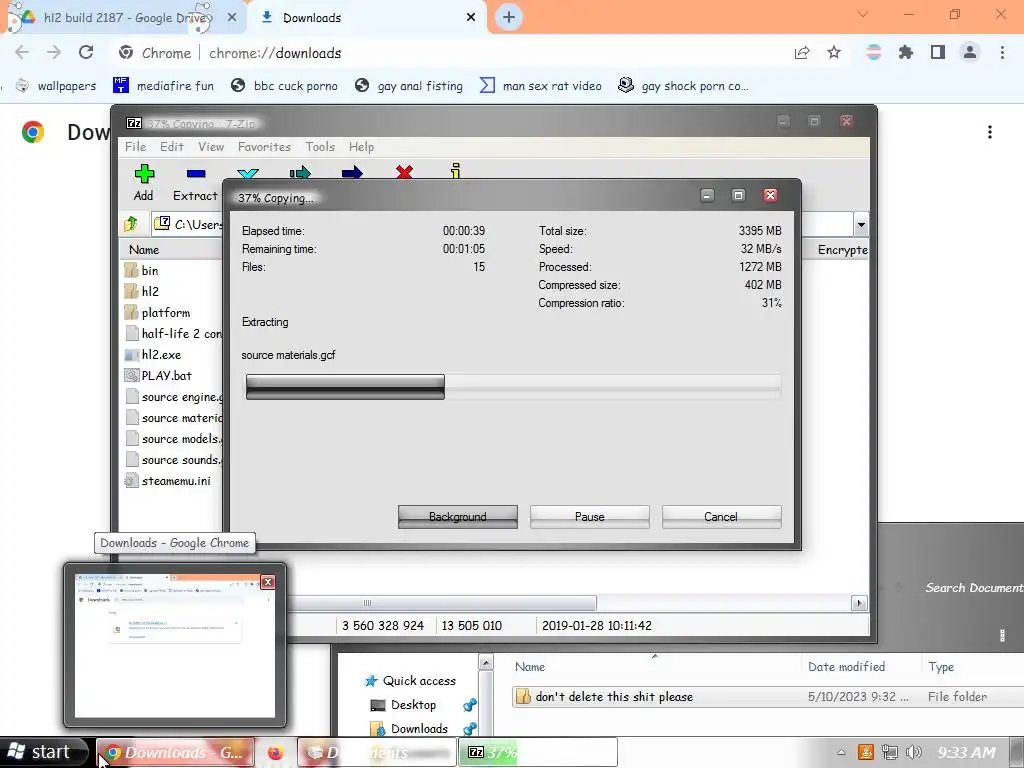Select PLAY.bat in the 7-Zip file list
Viewport: 1024px width, 768px height.
158,376
